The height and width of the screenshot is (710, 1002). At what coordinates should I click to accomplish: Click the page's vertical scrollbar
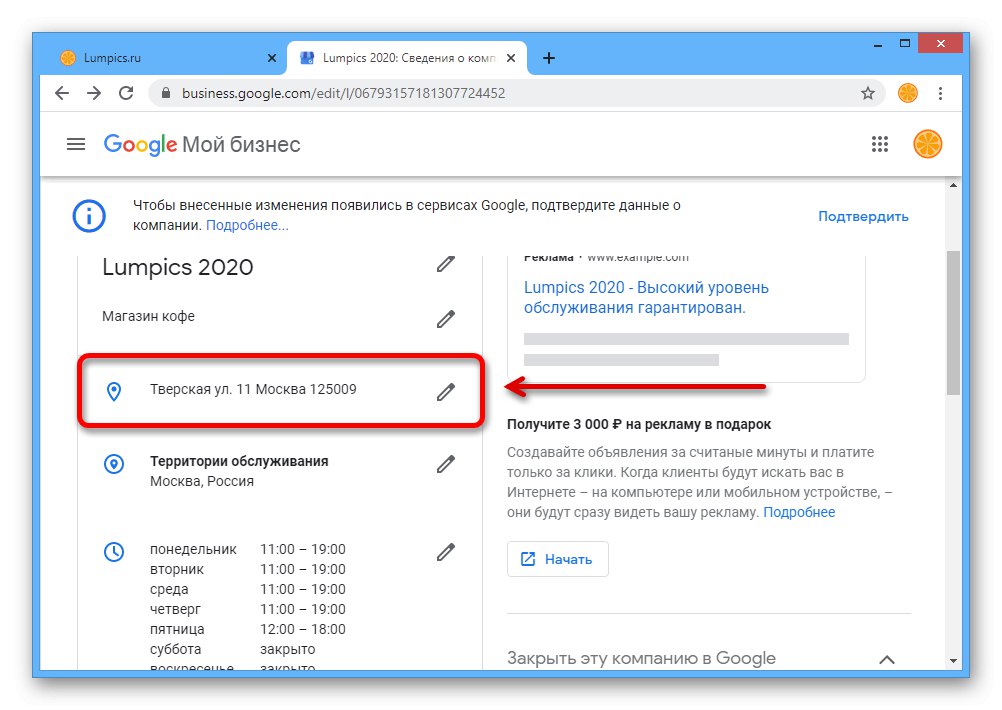tap(953, 320)
